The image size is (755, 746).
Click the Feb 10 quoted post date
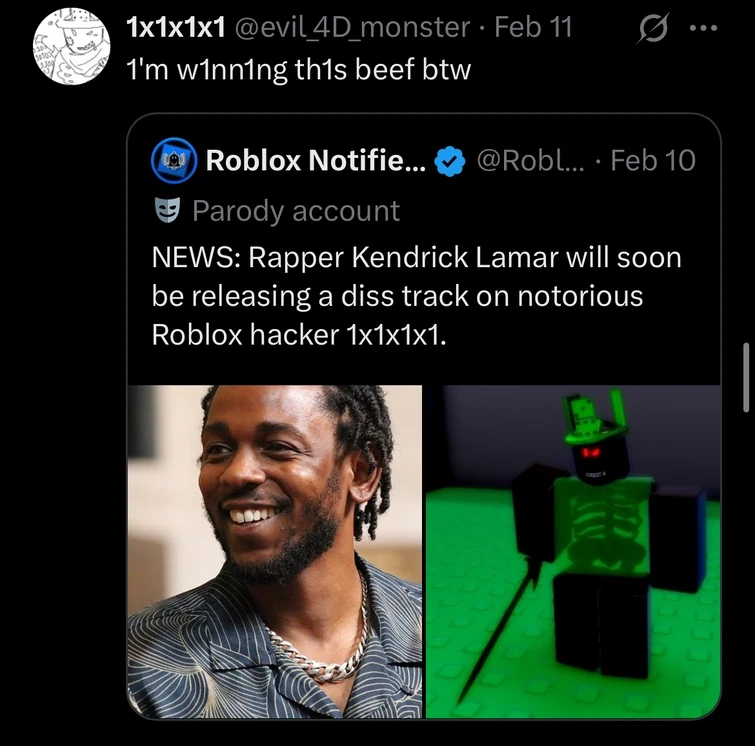[x=652, y=160]
